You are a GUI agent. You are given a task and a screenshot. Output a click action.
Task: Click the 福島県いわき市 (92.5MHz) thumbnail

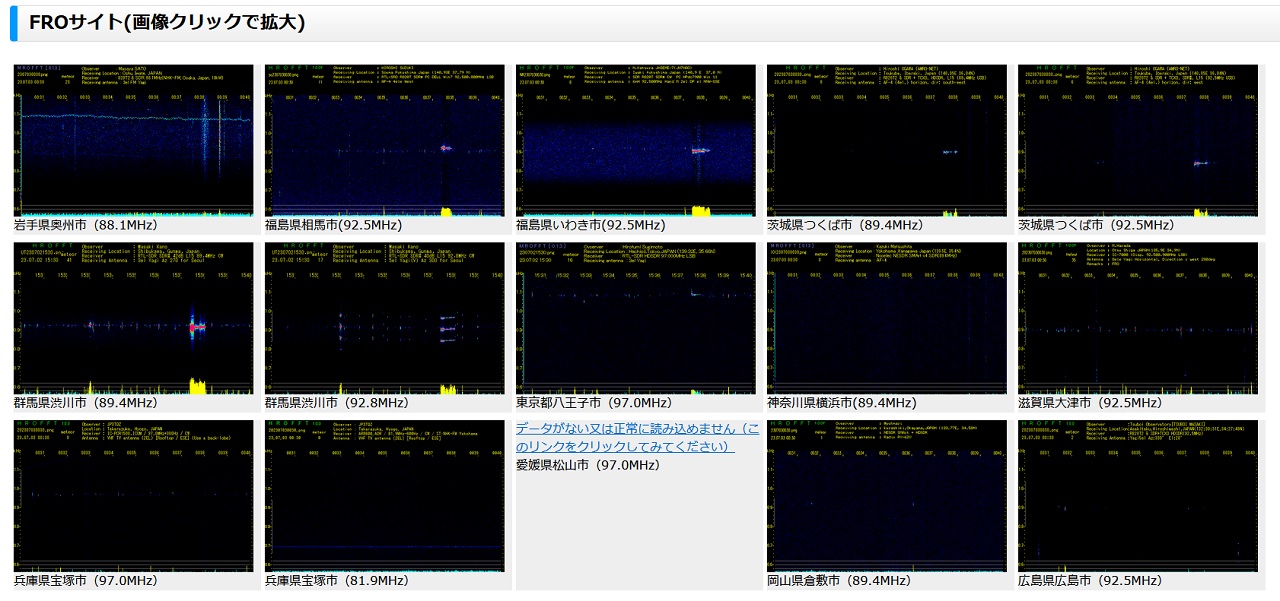[x=635, y=140]
